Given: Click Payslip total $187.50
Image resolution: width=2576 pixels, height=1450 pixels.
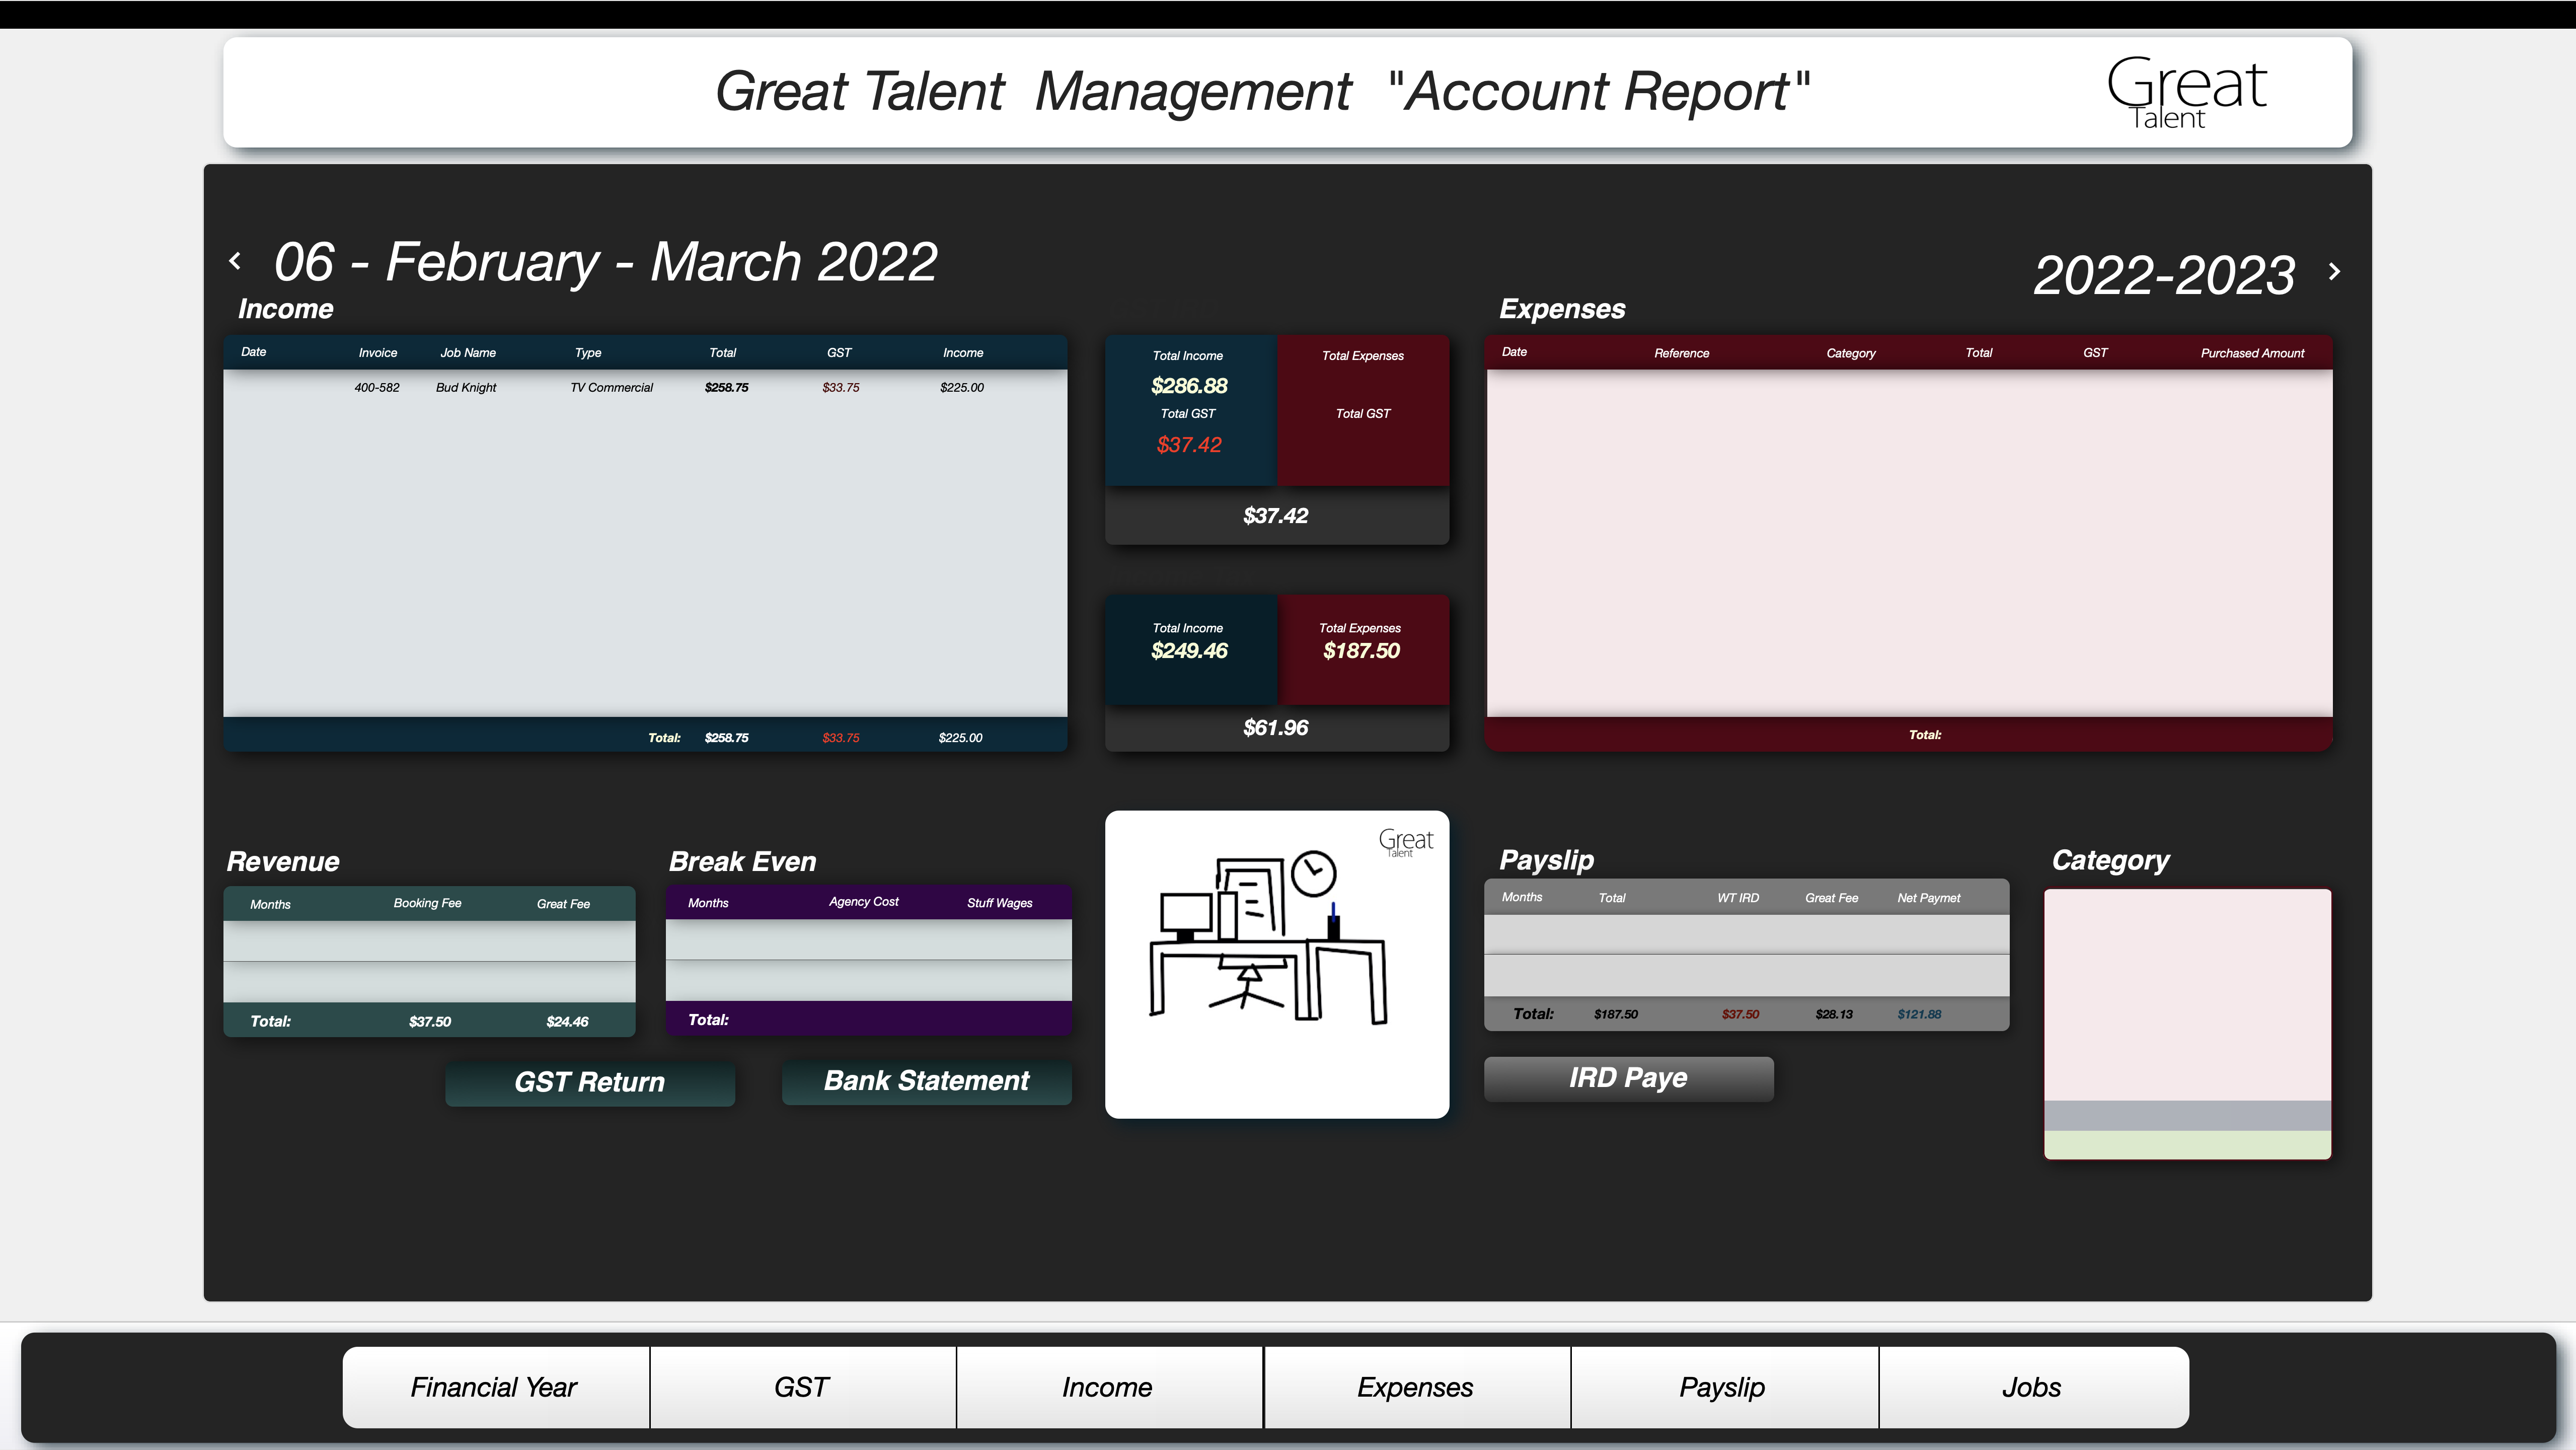Looking at the screenshot, I should 1616,1014.
